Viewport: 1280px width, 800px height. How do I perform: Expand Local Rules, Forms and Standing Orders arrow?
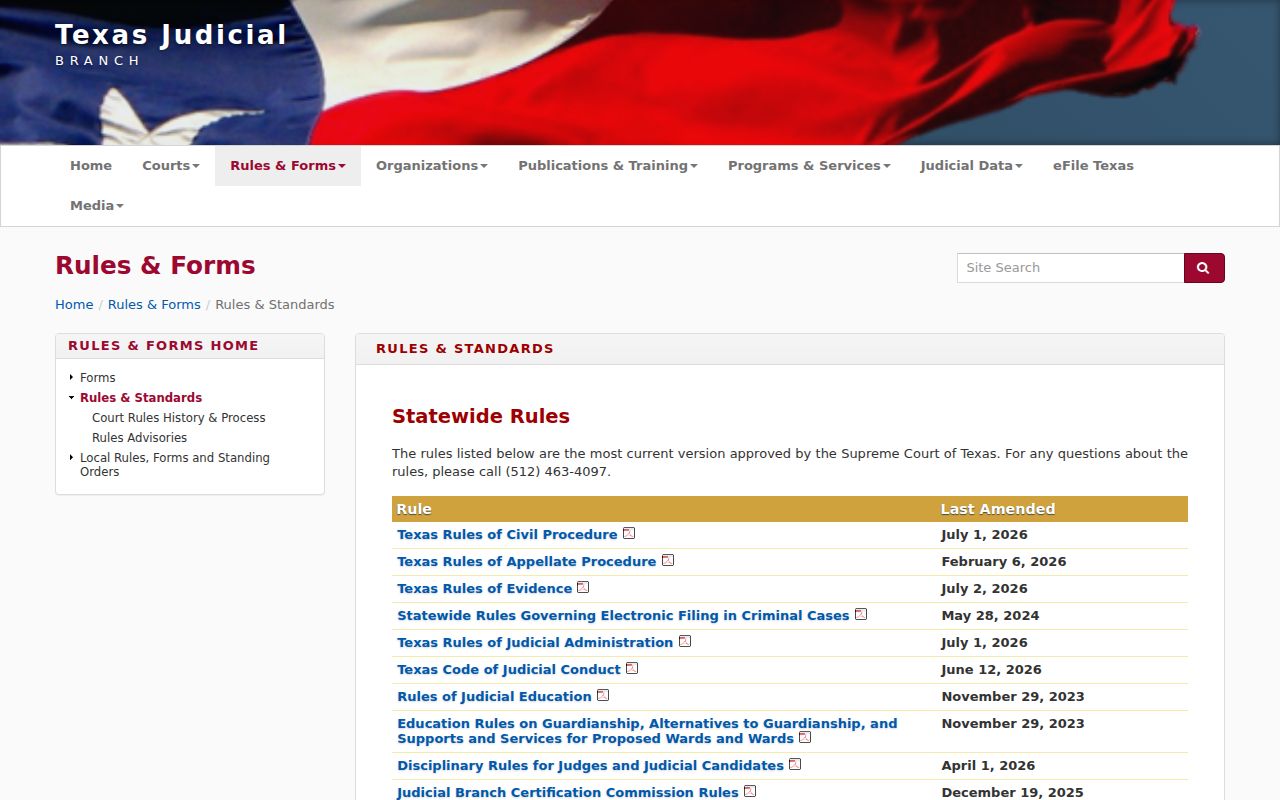point(71,457)
